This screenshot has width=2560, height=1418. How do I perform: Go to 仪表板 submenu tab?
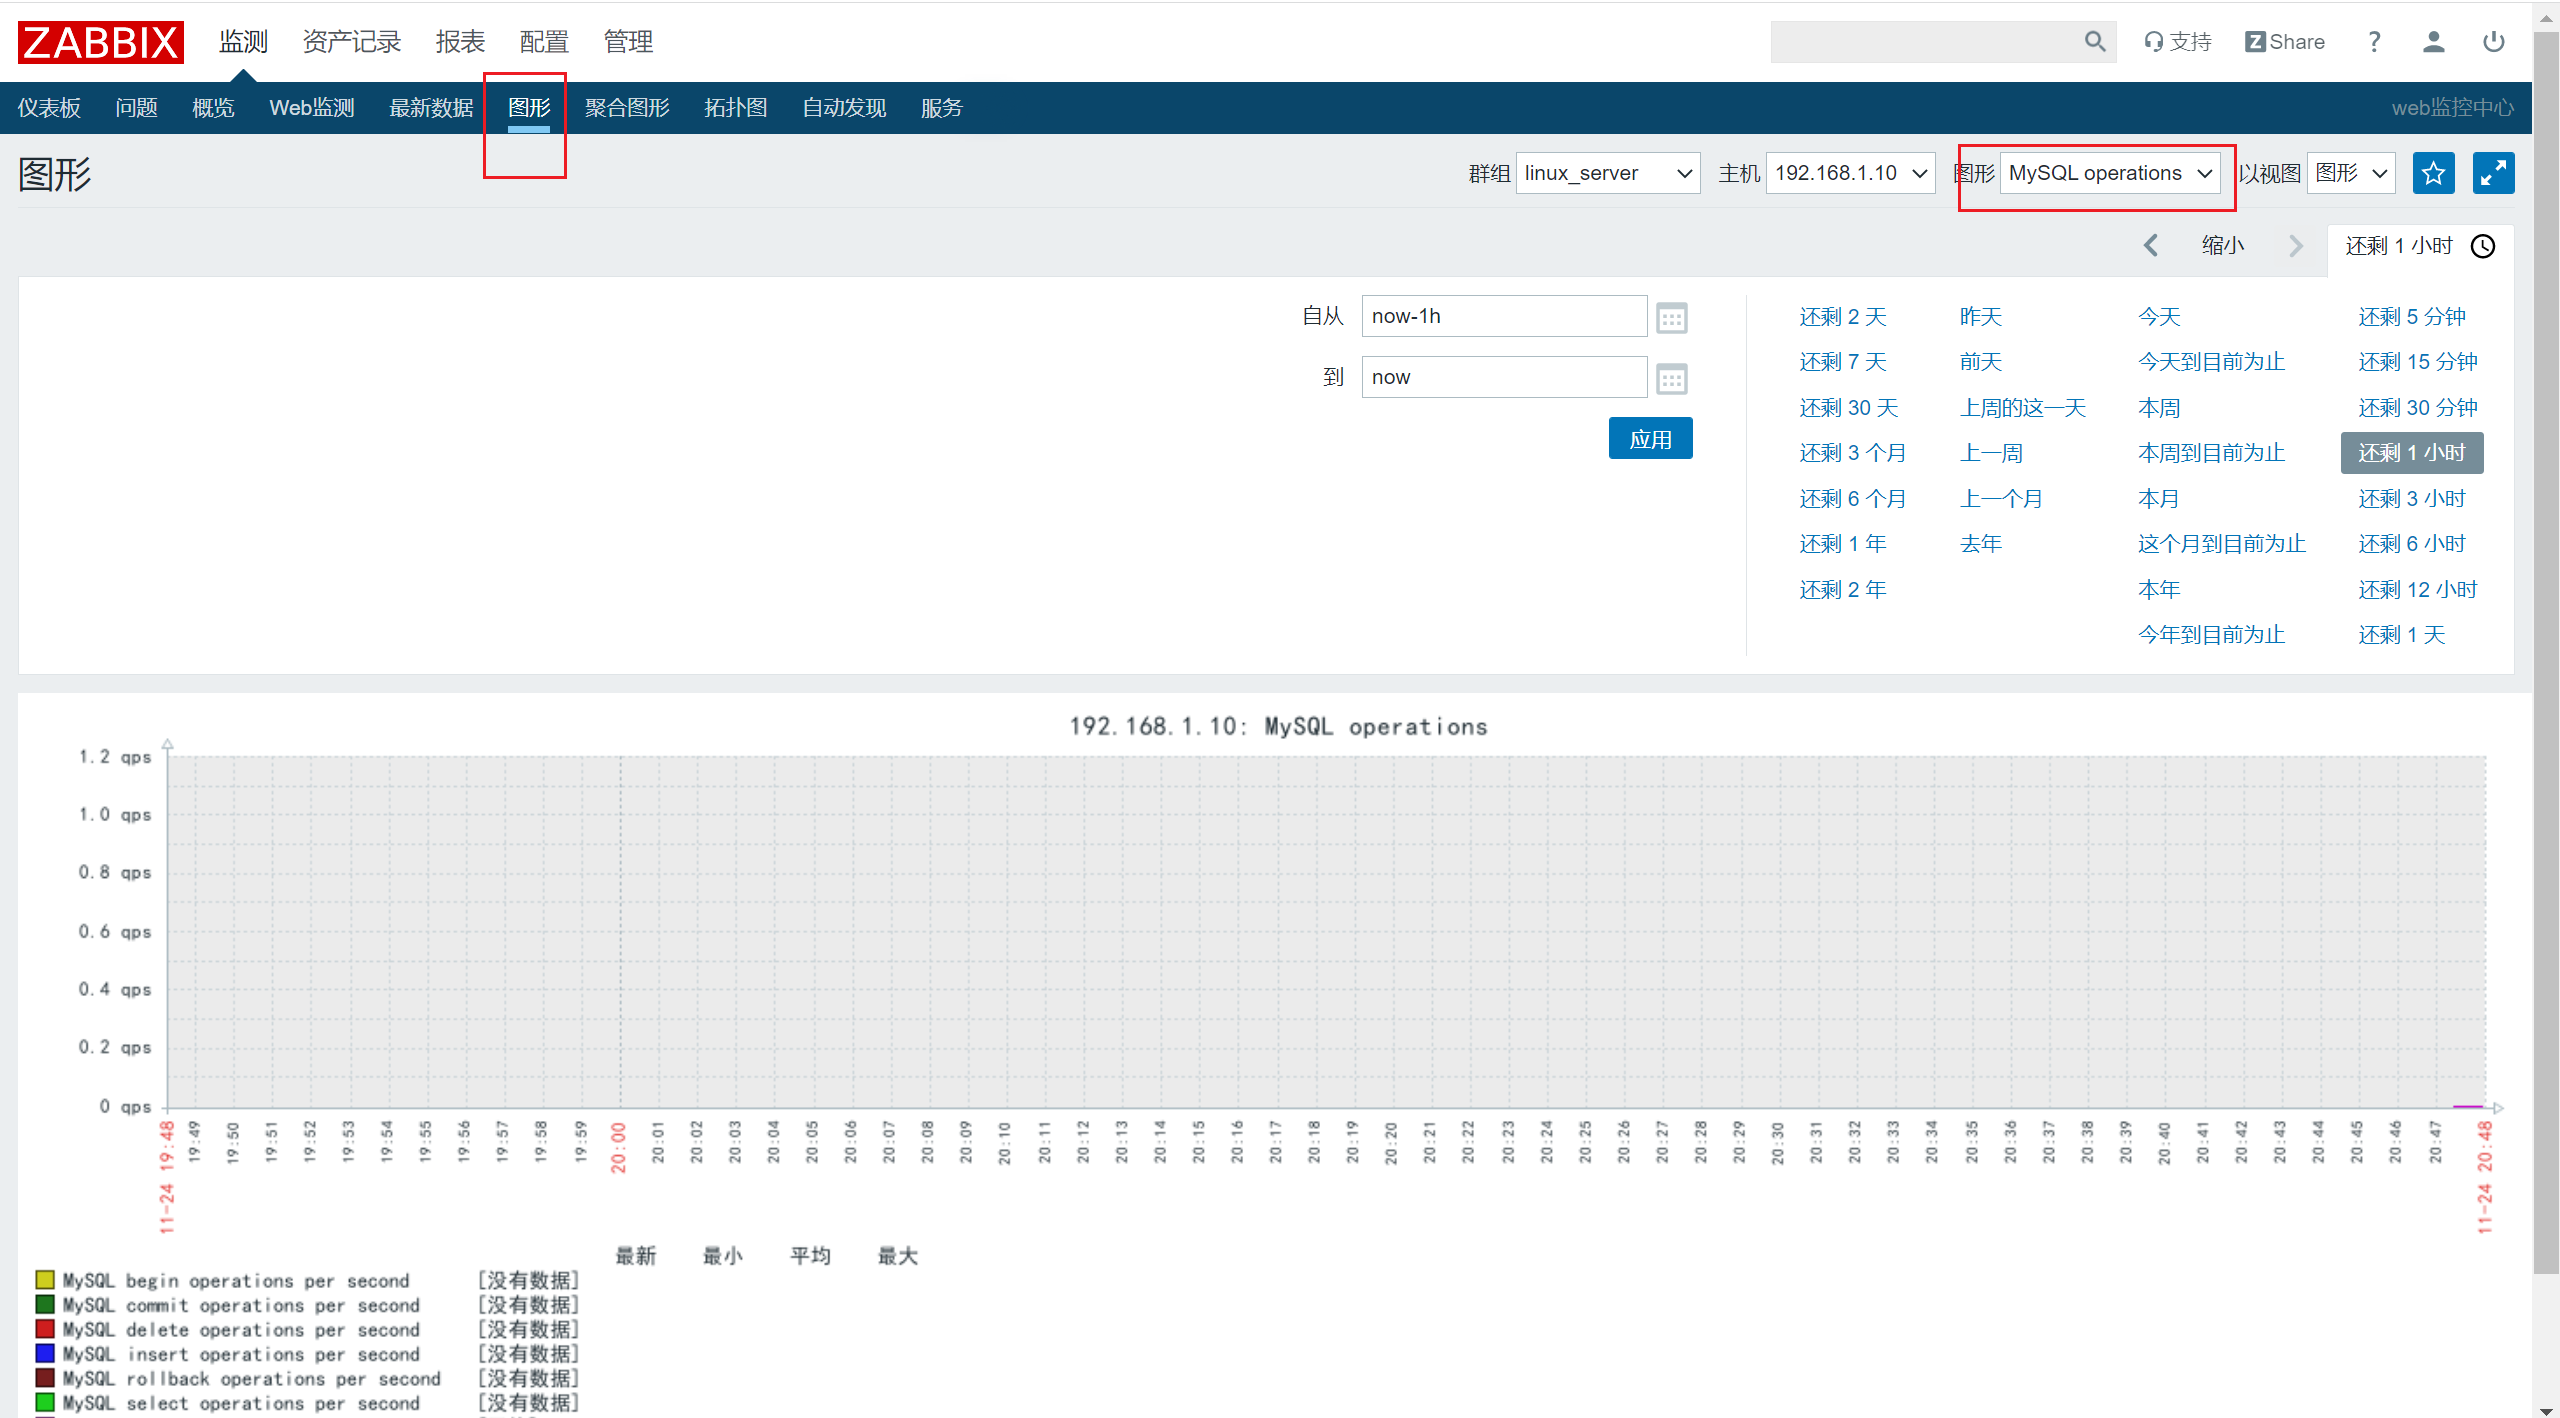(x=49, y=108)
